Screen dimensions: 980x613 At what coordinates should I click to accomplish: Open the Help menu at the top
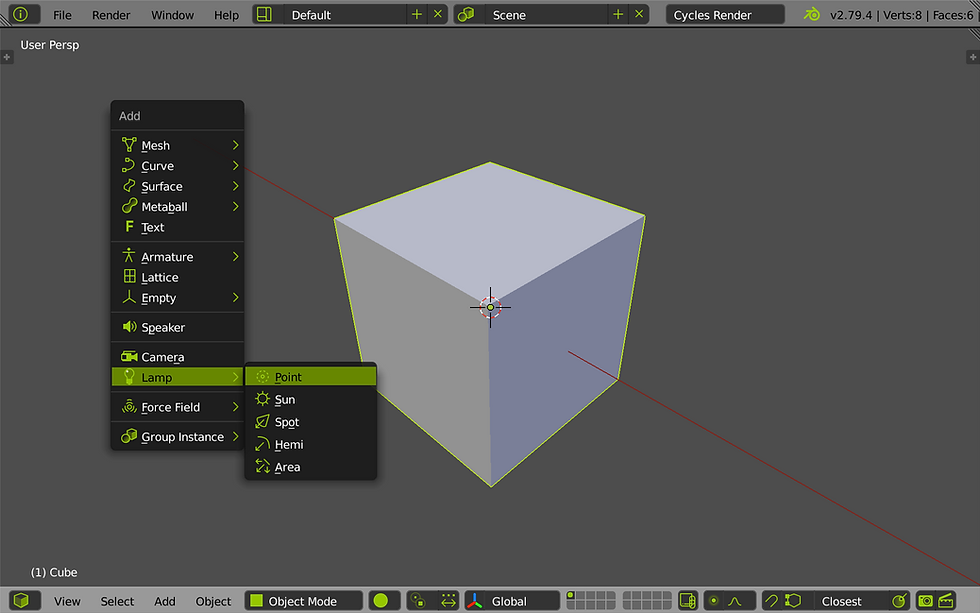226,14
